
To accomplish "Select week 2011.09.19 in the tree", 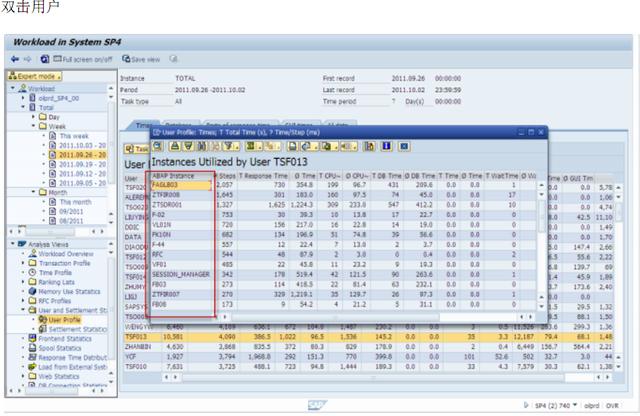I will [82, 164].
